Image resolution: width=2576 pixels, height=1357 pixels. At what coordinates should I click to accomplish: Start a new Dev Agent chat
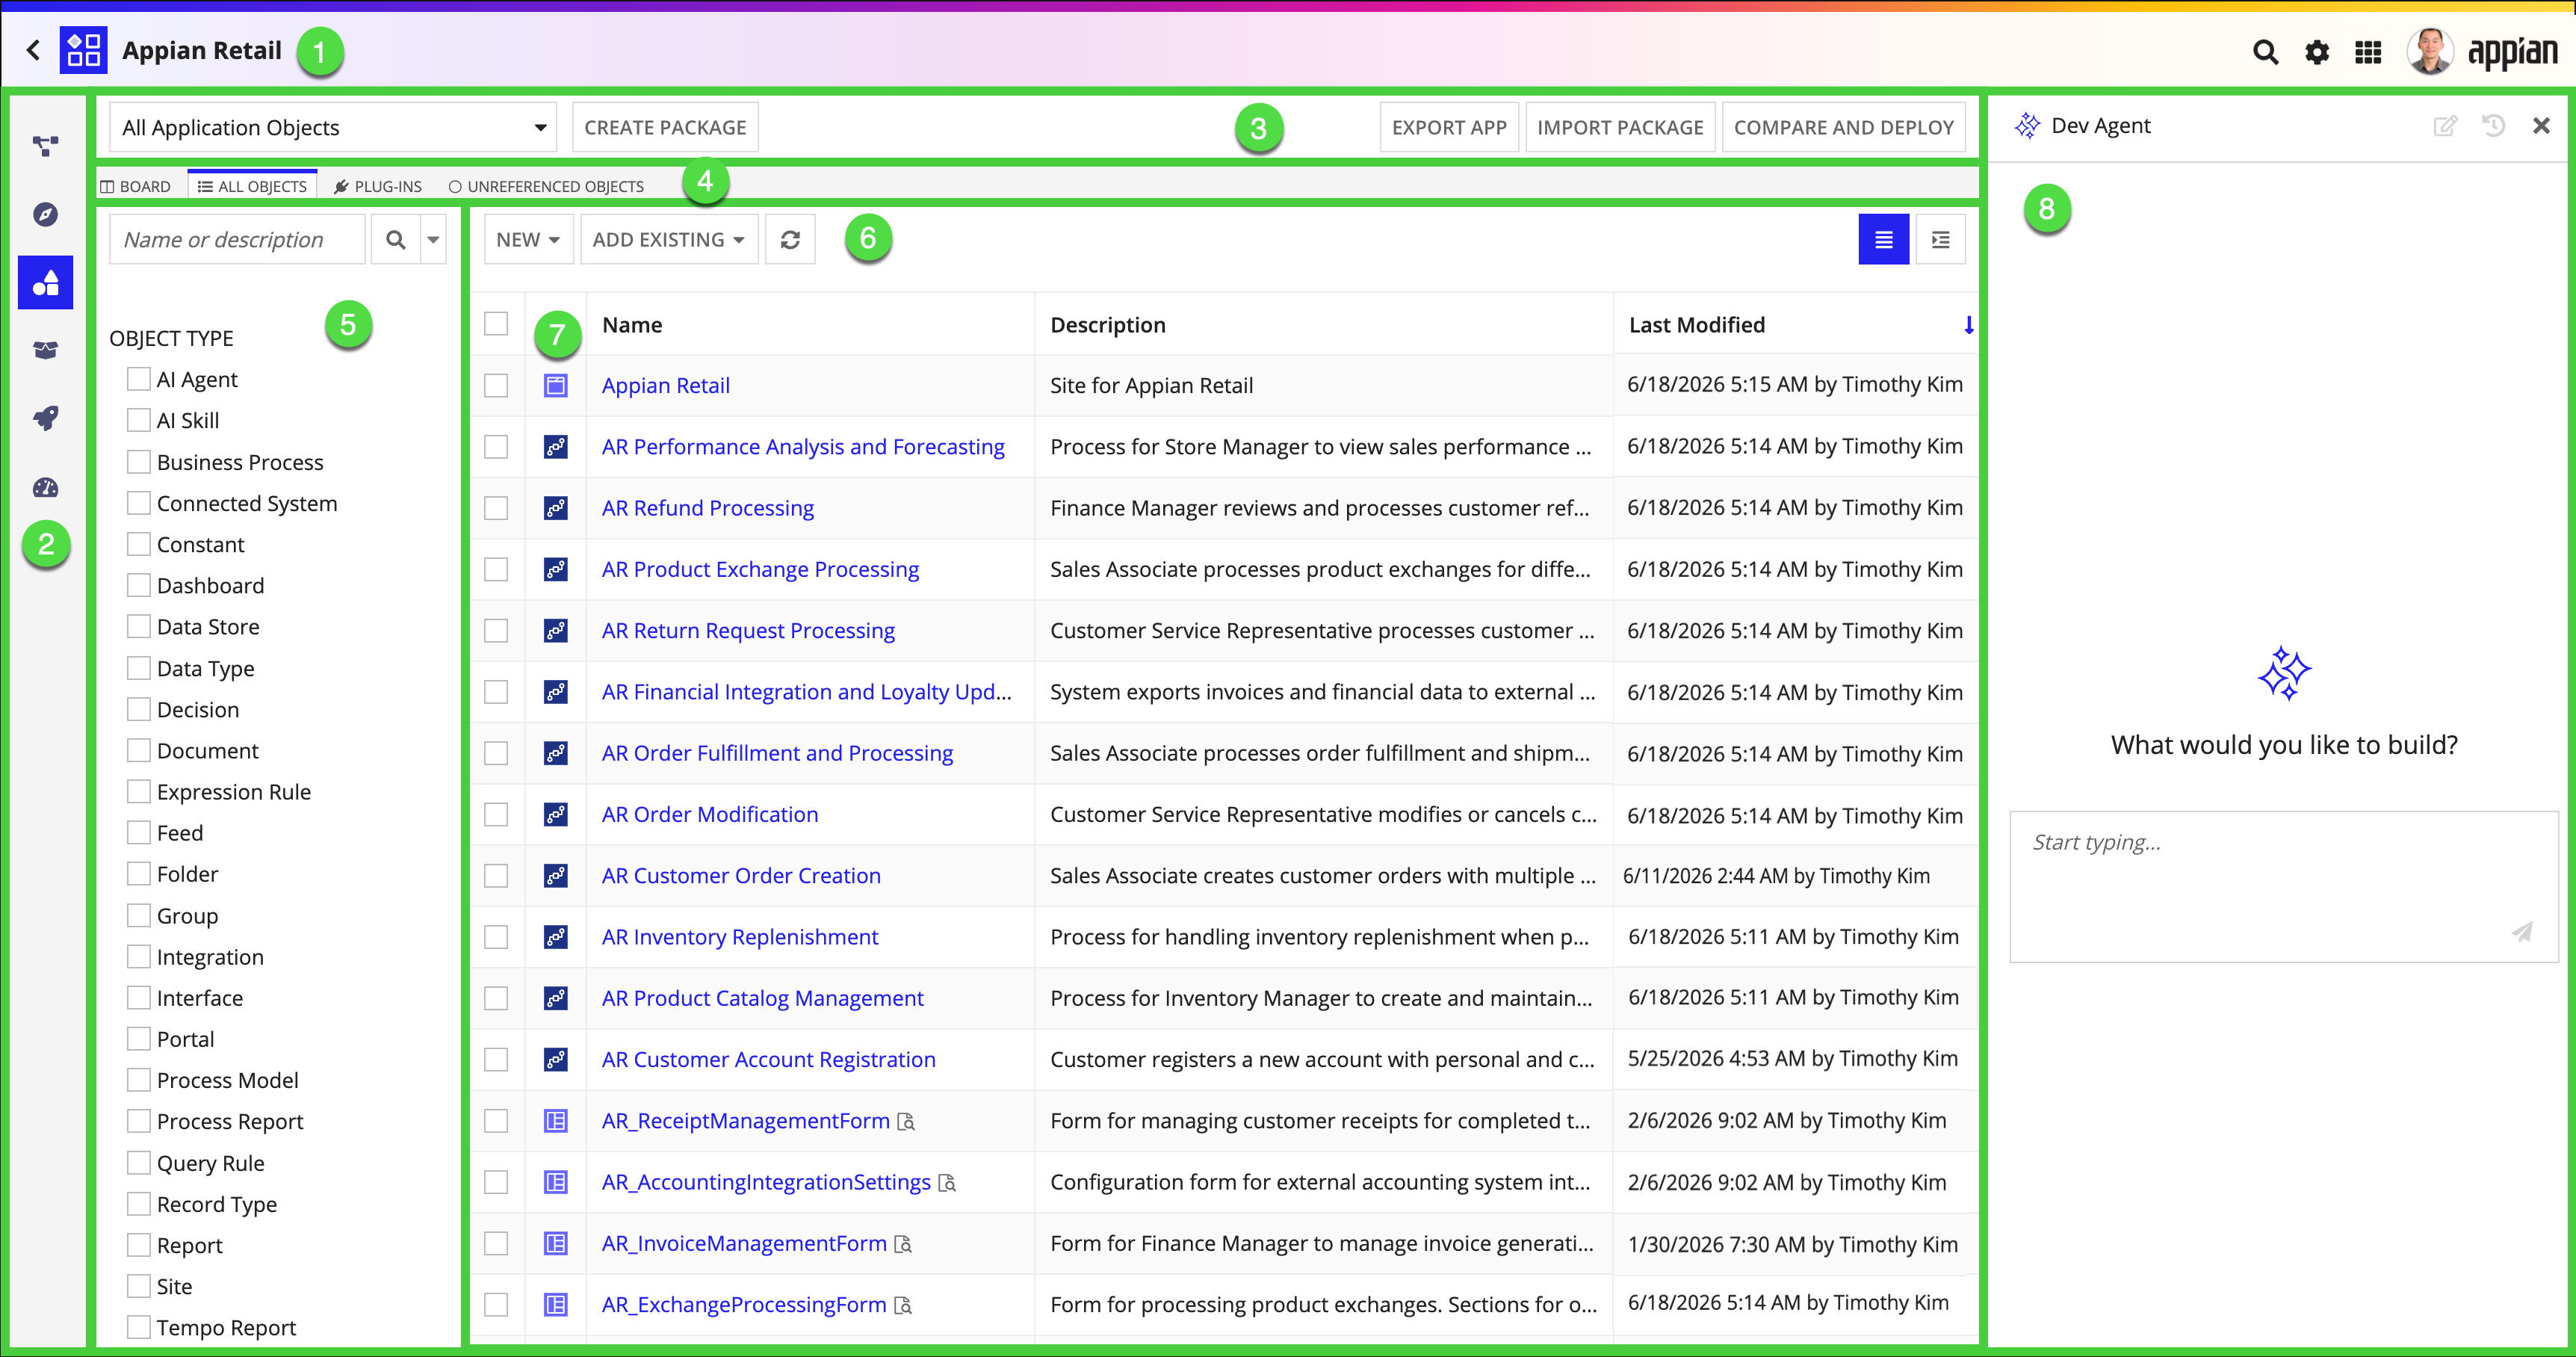tap(2445, 126)
